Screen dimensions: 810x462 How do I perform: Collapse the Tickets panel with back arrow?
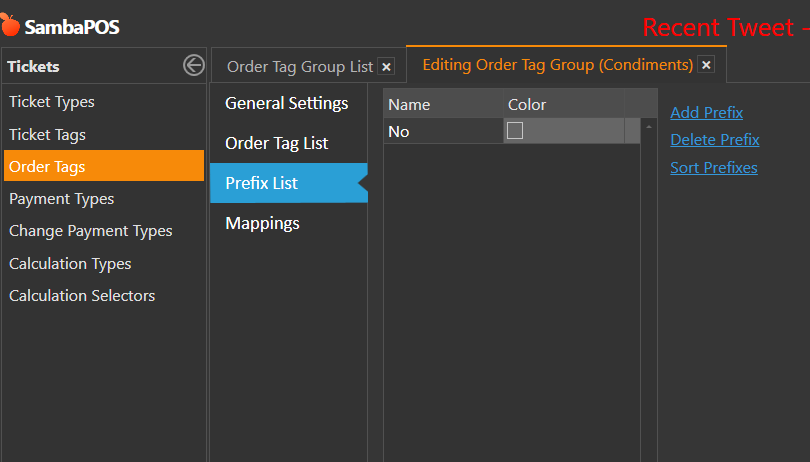click(194, 66)
